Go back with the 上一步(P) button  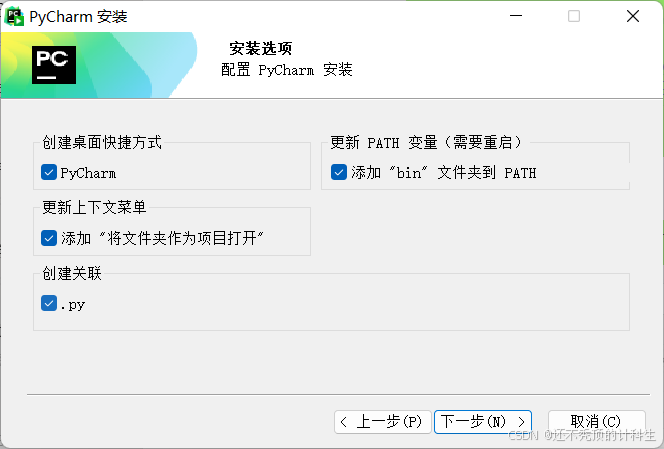[x=383, y=422]
